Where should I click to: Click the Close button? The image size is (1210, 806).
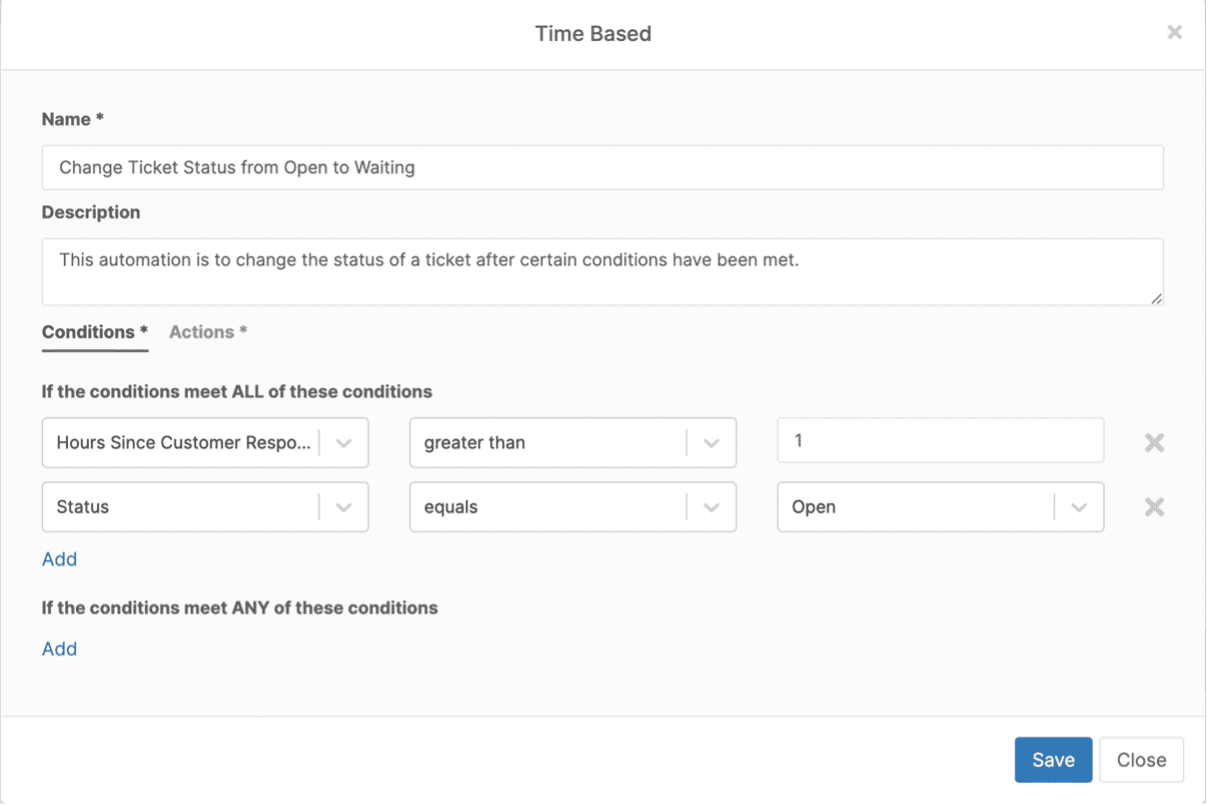(1141, 759)
